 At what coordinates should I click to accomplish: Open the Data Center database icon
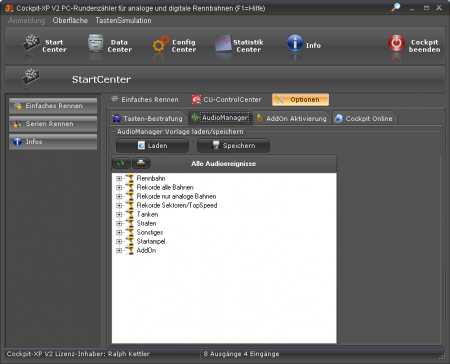click(x=96, y=43)
